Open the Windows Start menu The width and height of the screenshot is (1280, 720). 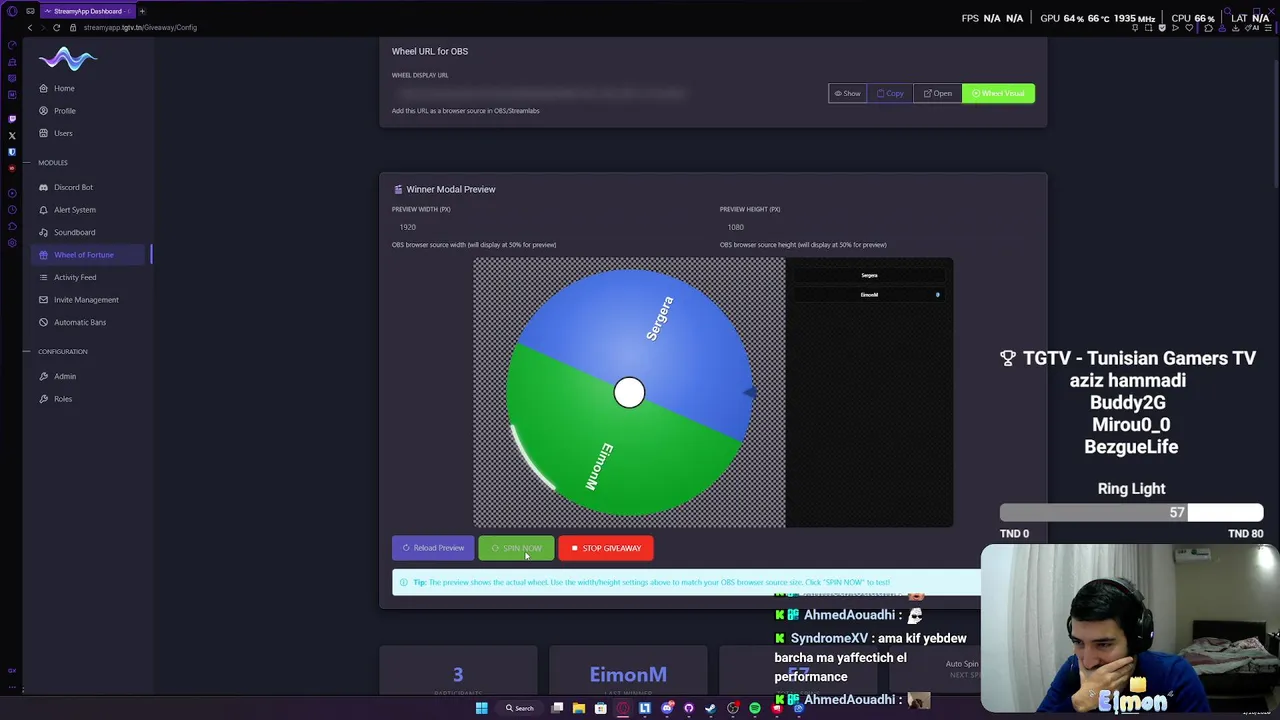[481, 708]
